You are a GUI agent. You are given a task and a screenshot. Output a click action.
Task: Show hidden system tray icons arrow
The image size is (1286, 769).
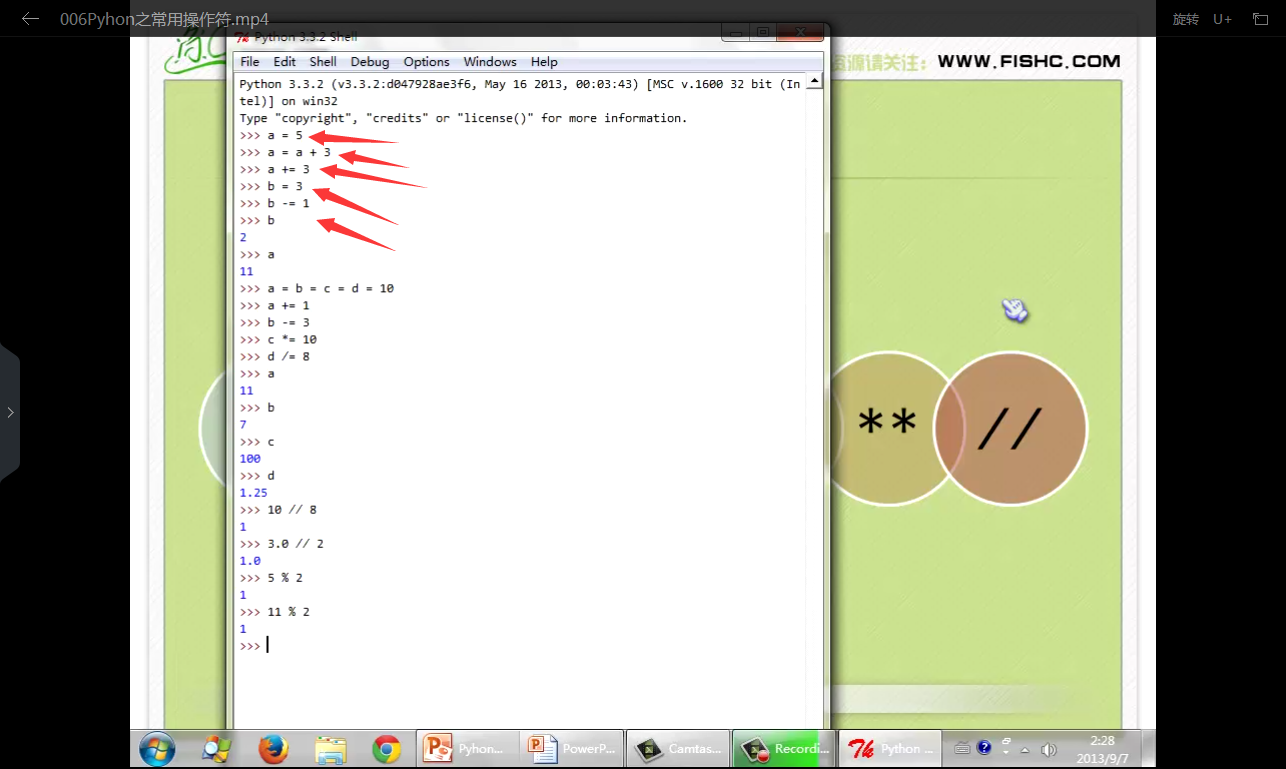pyautogui.click(x=1025, y=749)
